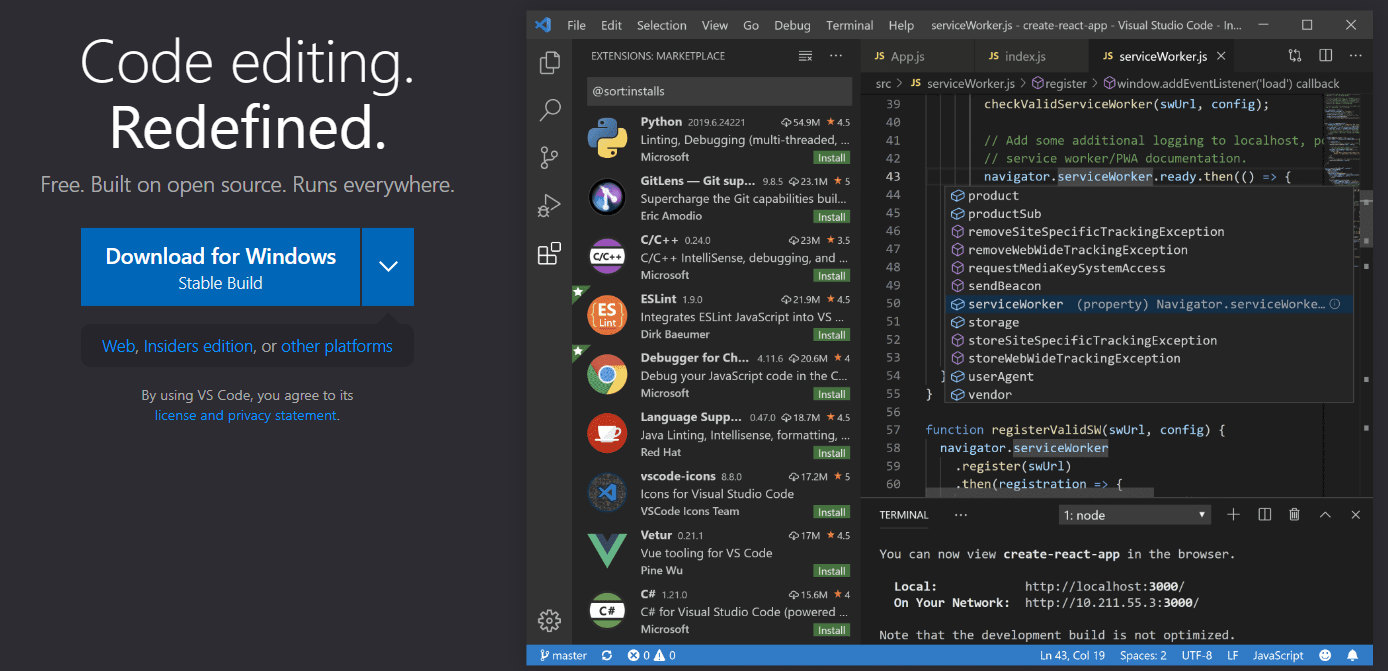Install the ESLint extension
1388x671 pixels.
point(831,334)
